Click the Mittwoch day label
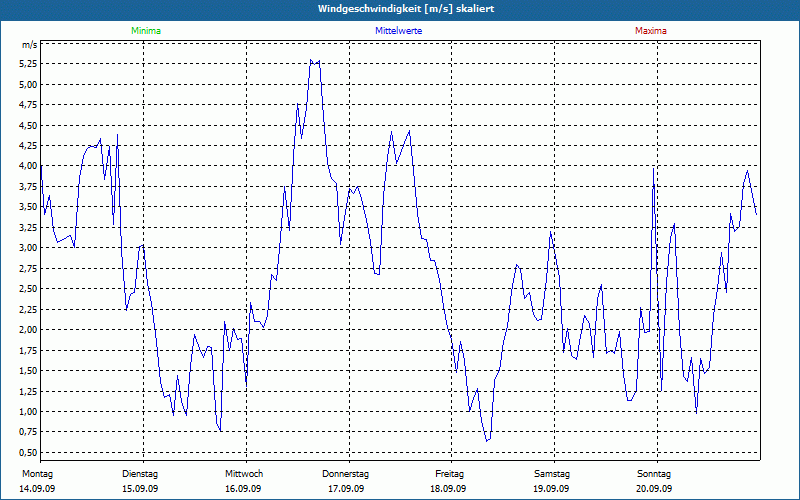The image size is (800, 500). coord(244,474)
